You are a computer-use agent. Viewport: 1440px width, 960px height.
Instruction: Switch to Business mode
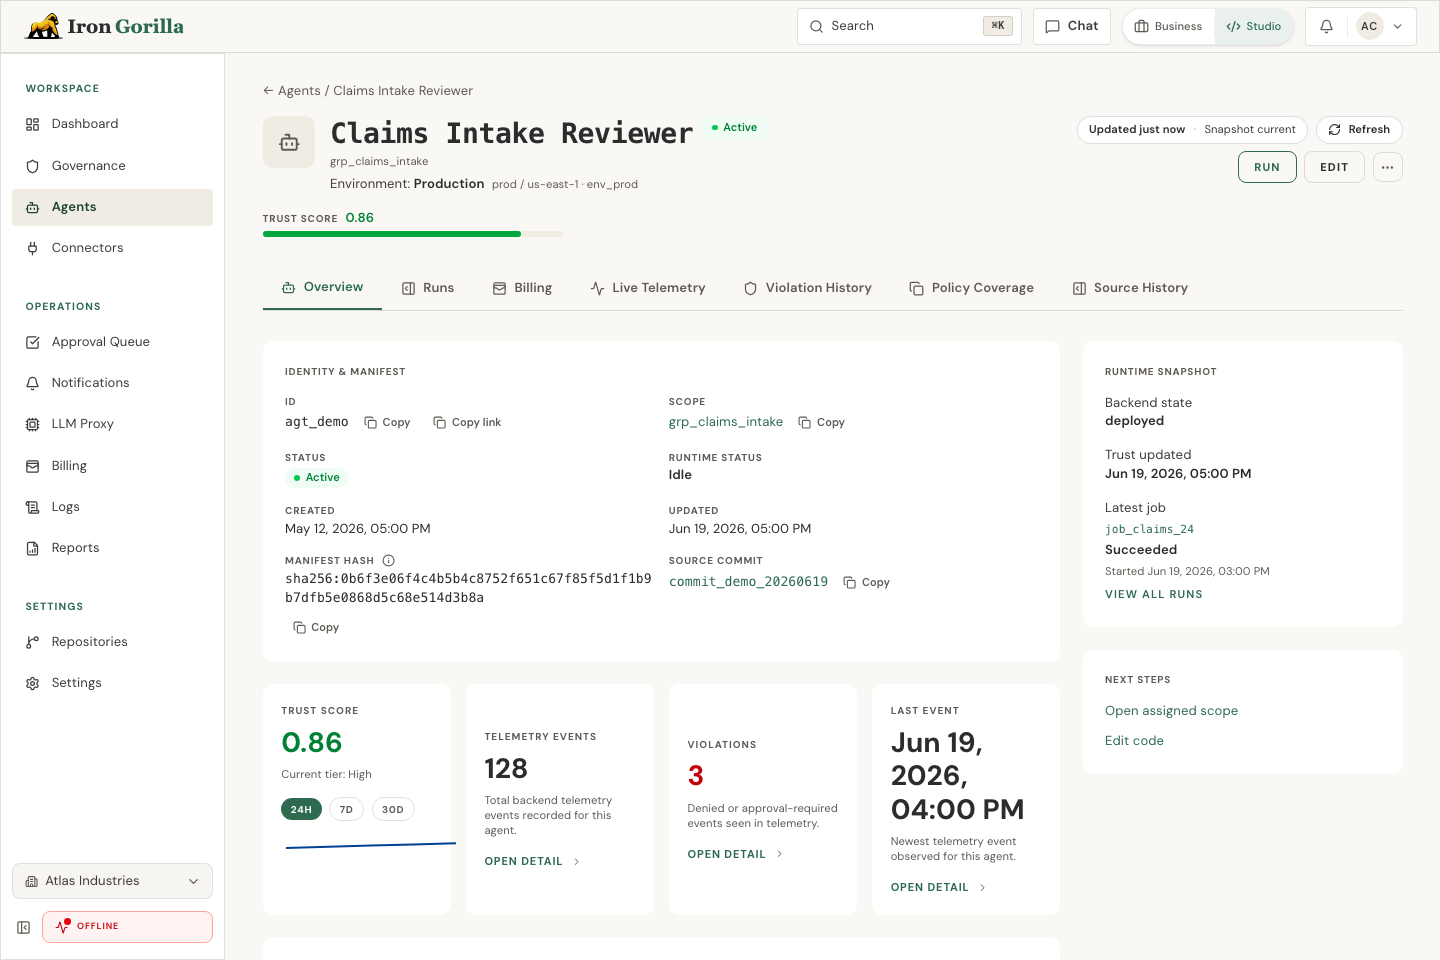[x=1168, y=27]
